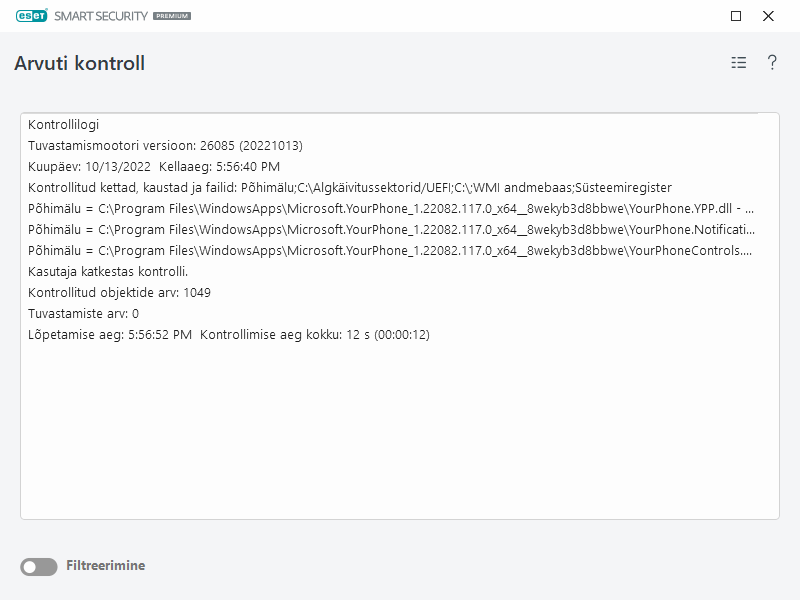800x600 pixels.
Task: Select the Kontrollilogi header row
Action: (x=63, y=125)
